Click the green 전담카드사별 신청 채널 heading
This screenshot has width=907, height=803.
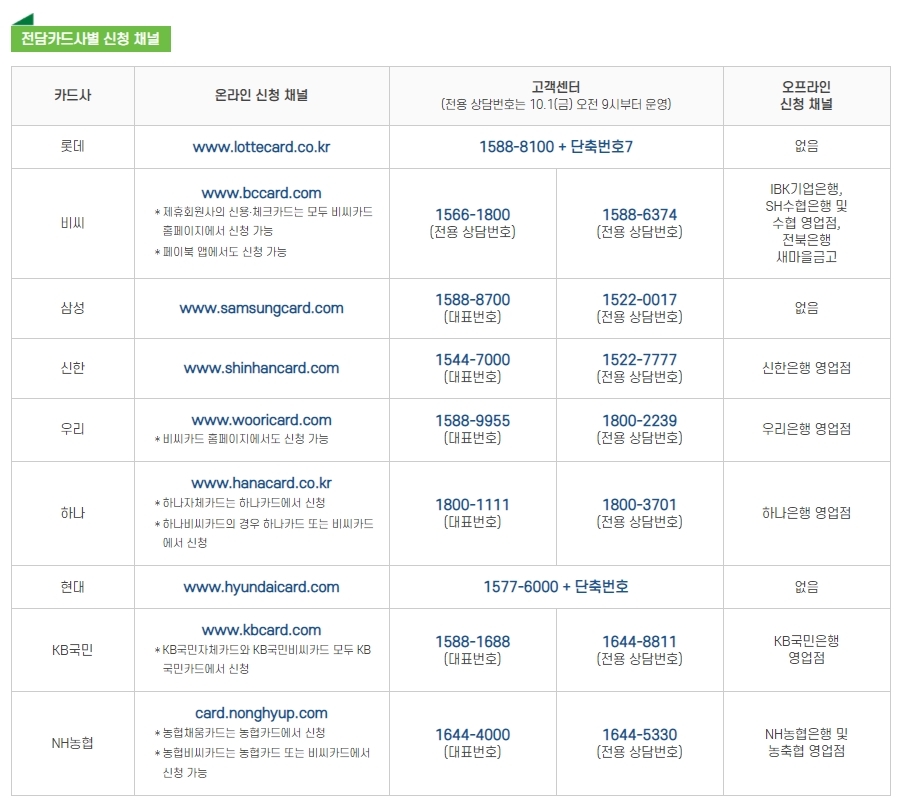(91, 39)
